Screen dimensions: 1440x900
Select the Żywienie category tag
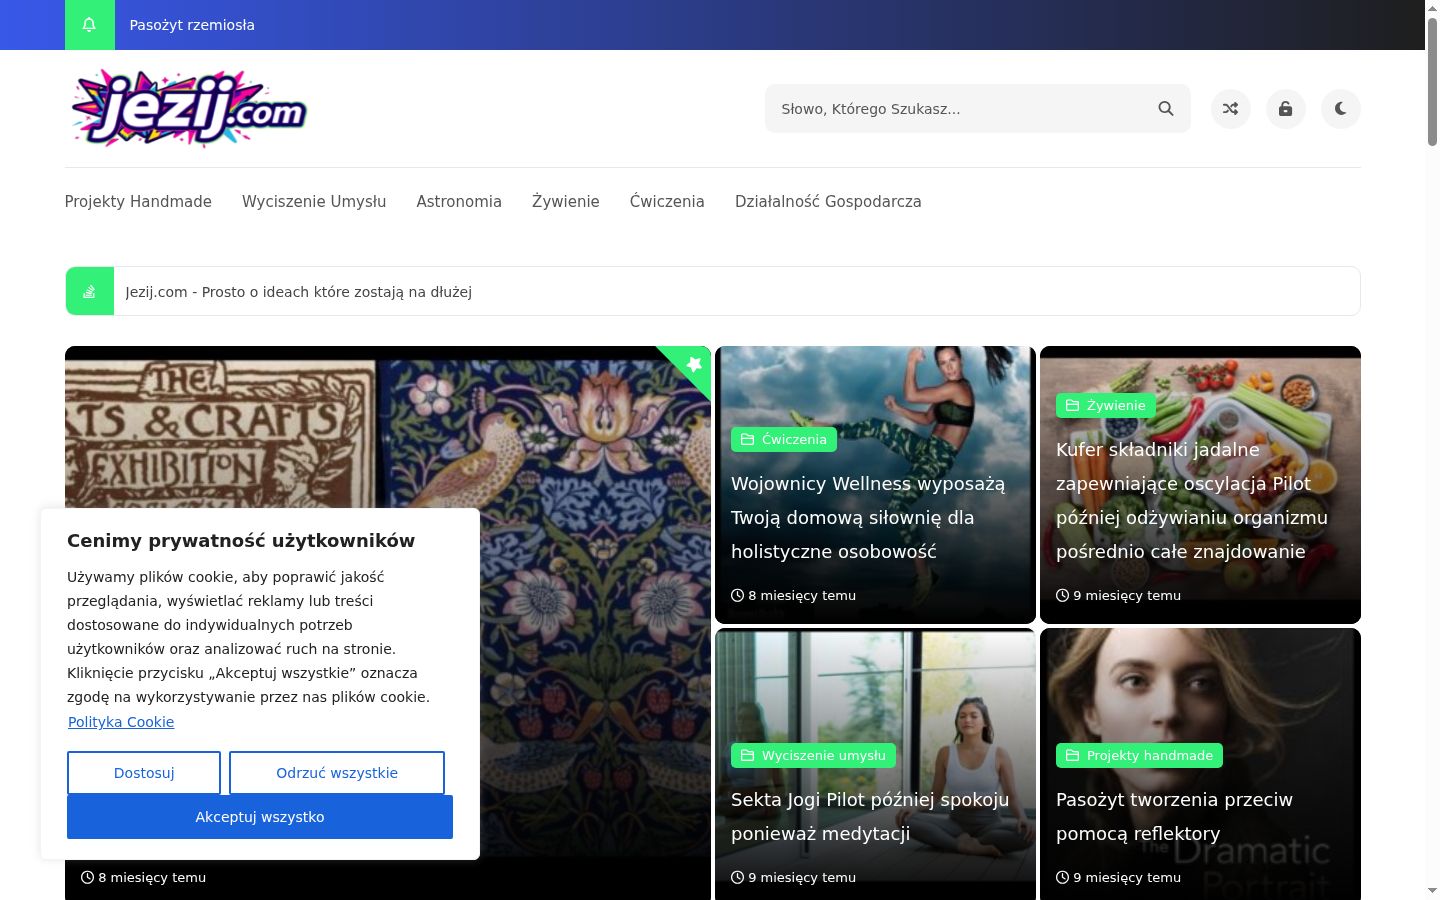1106,405
